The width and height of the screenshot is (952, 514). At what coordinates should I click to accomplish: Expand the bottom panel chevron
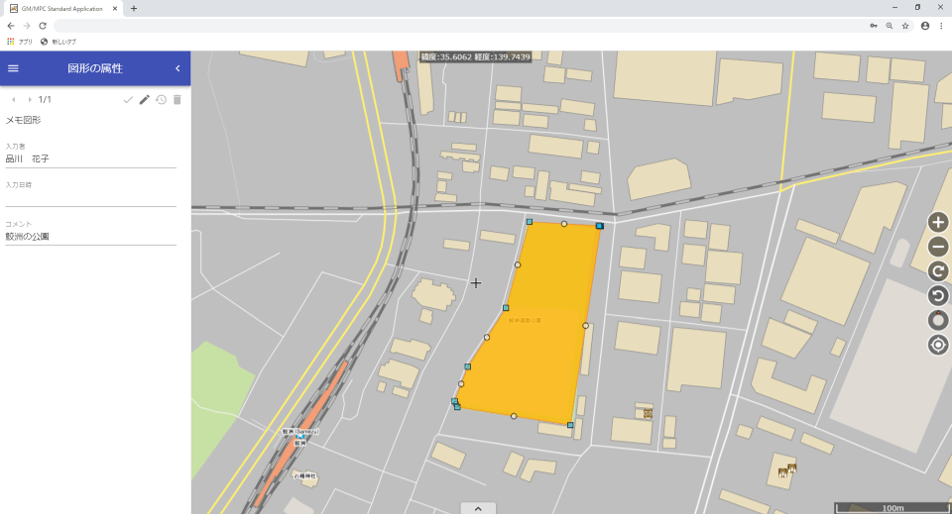[478, 508]
